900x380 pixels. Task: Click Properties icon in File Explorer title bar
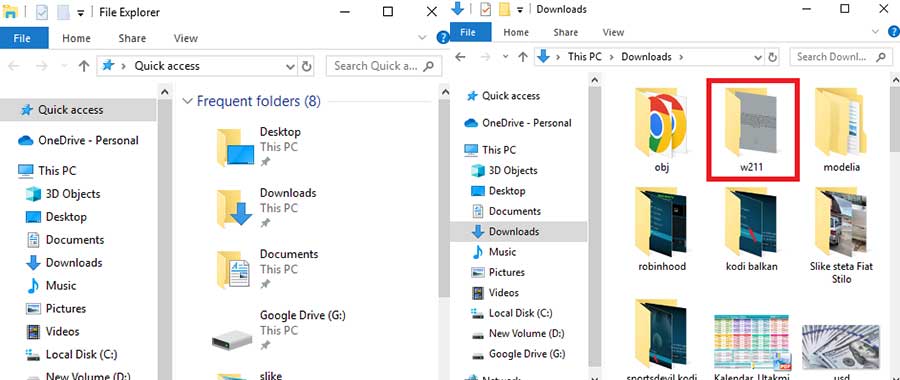(x=42, y=12)
